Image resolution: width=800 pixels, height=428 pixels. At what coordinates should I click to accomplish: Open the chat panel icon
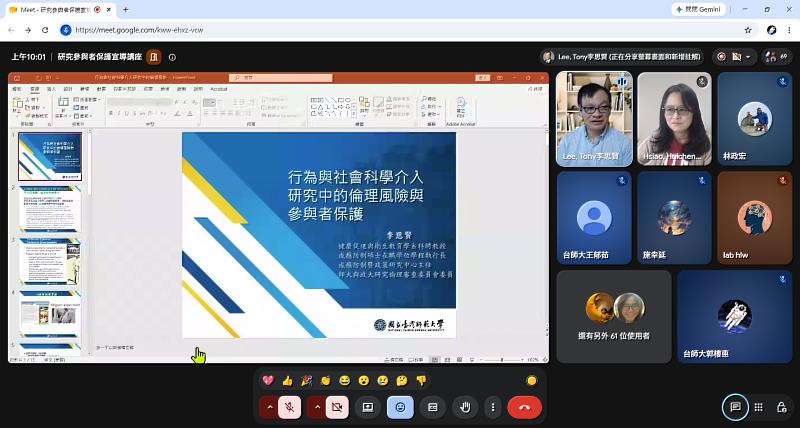(x=735, y=407)
